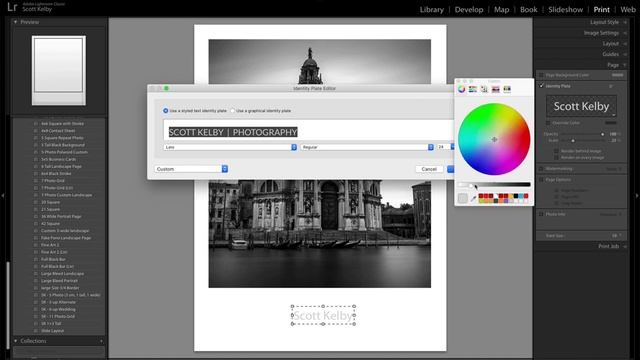Open the font size 24 dropdown
The image size is (640, 360).
tap(445, 147)
